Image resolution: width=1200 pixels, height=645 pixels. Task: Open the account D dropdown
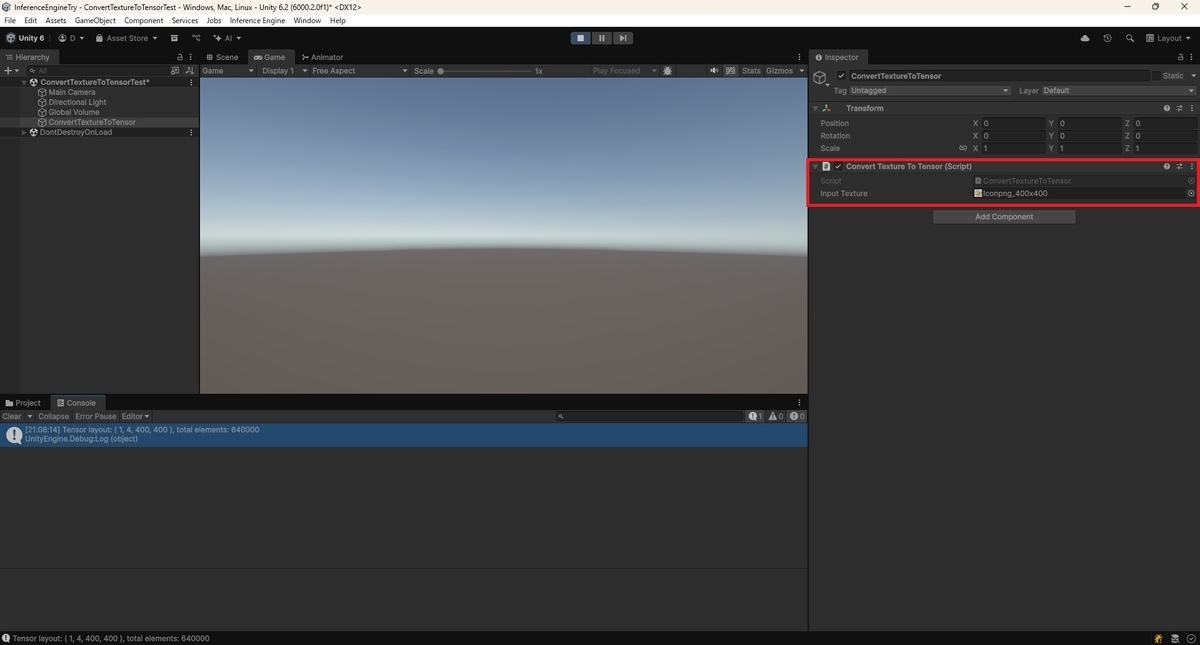click(x=71, y=38)
